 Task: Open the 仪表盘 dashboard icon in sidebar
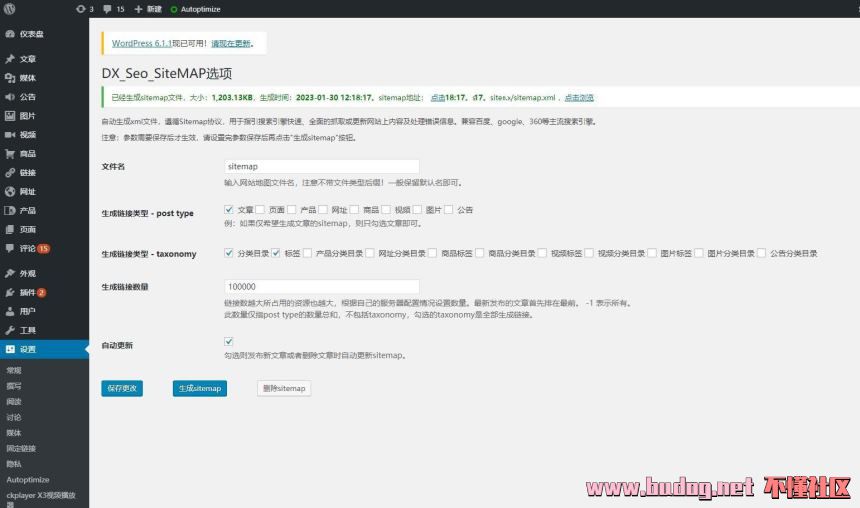[x=10, y=34]
